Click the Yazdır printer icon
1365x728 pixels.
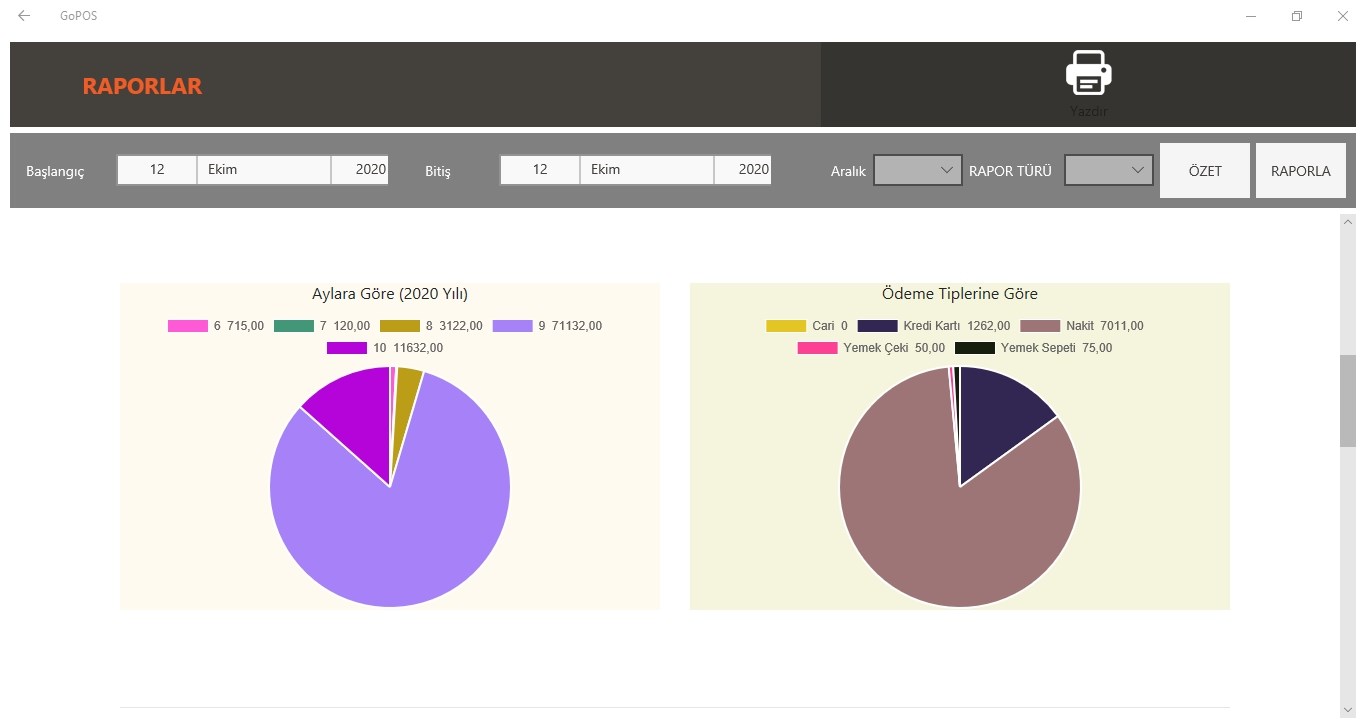1088,73
